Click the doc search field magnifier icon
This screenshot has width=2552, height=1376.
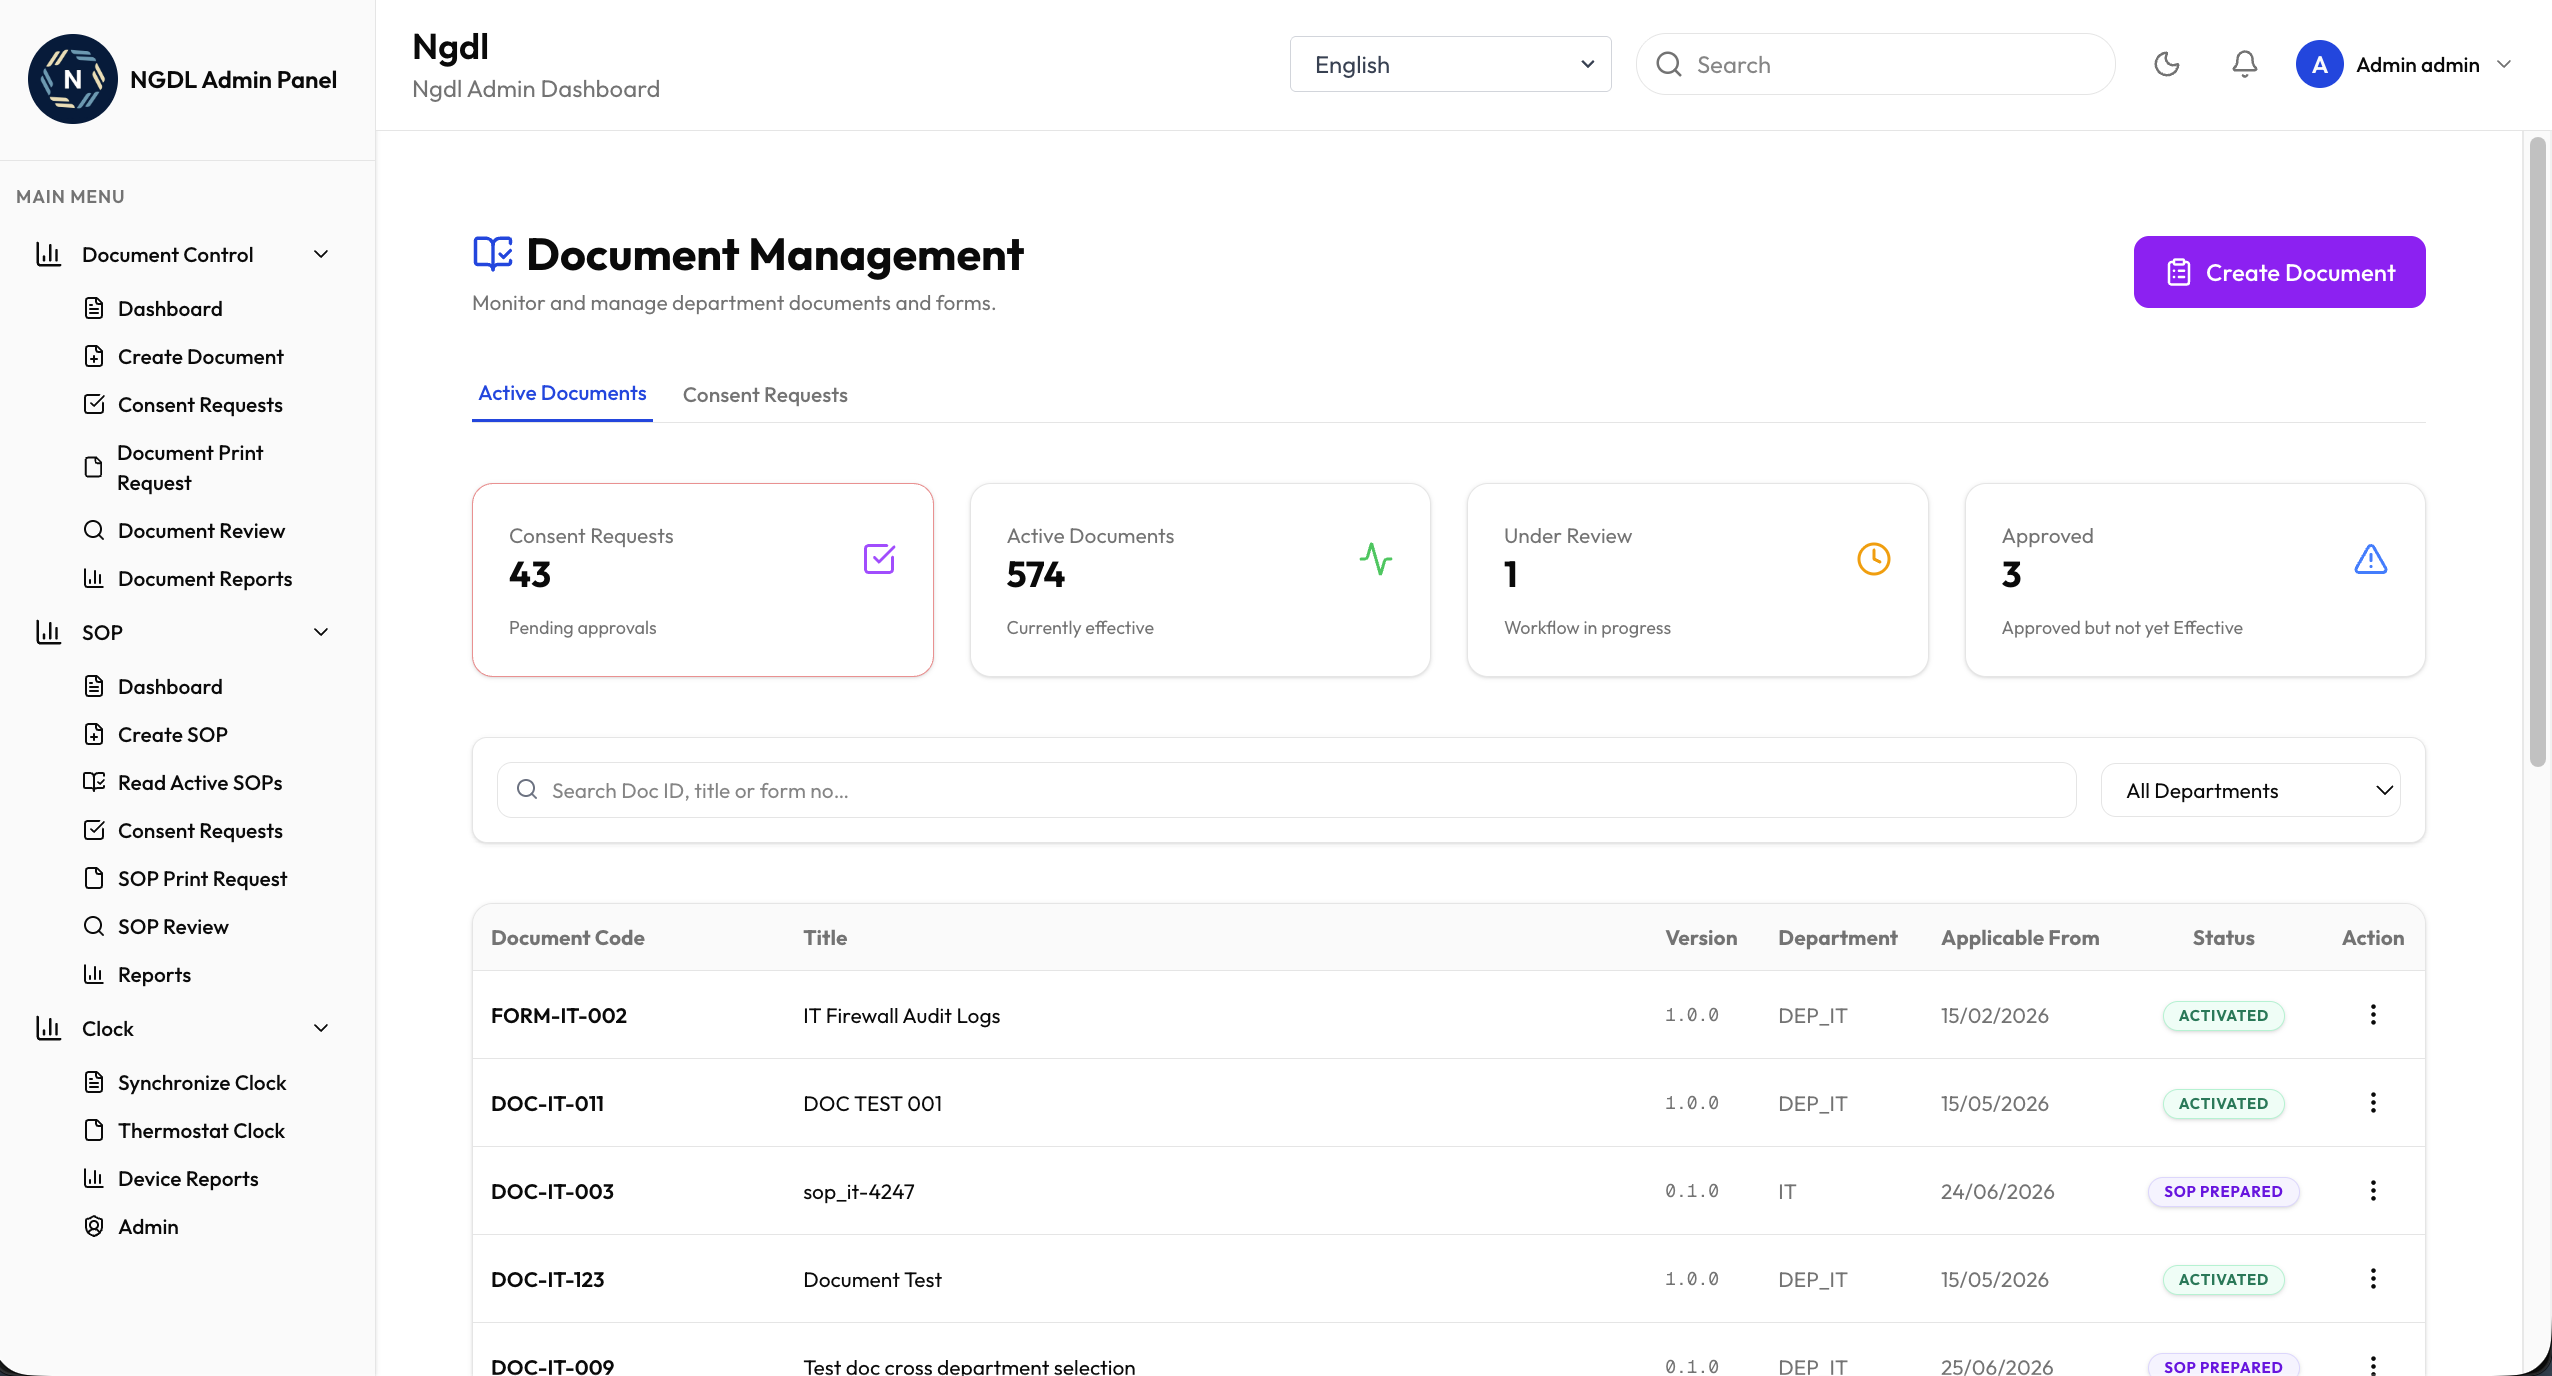(527, 790)
